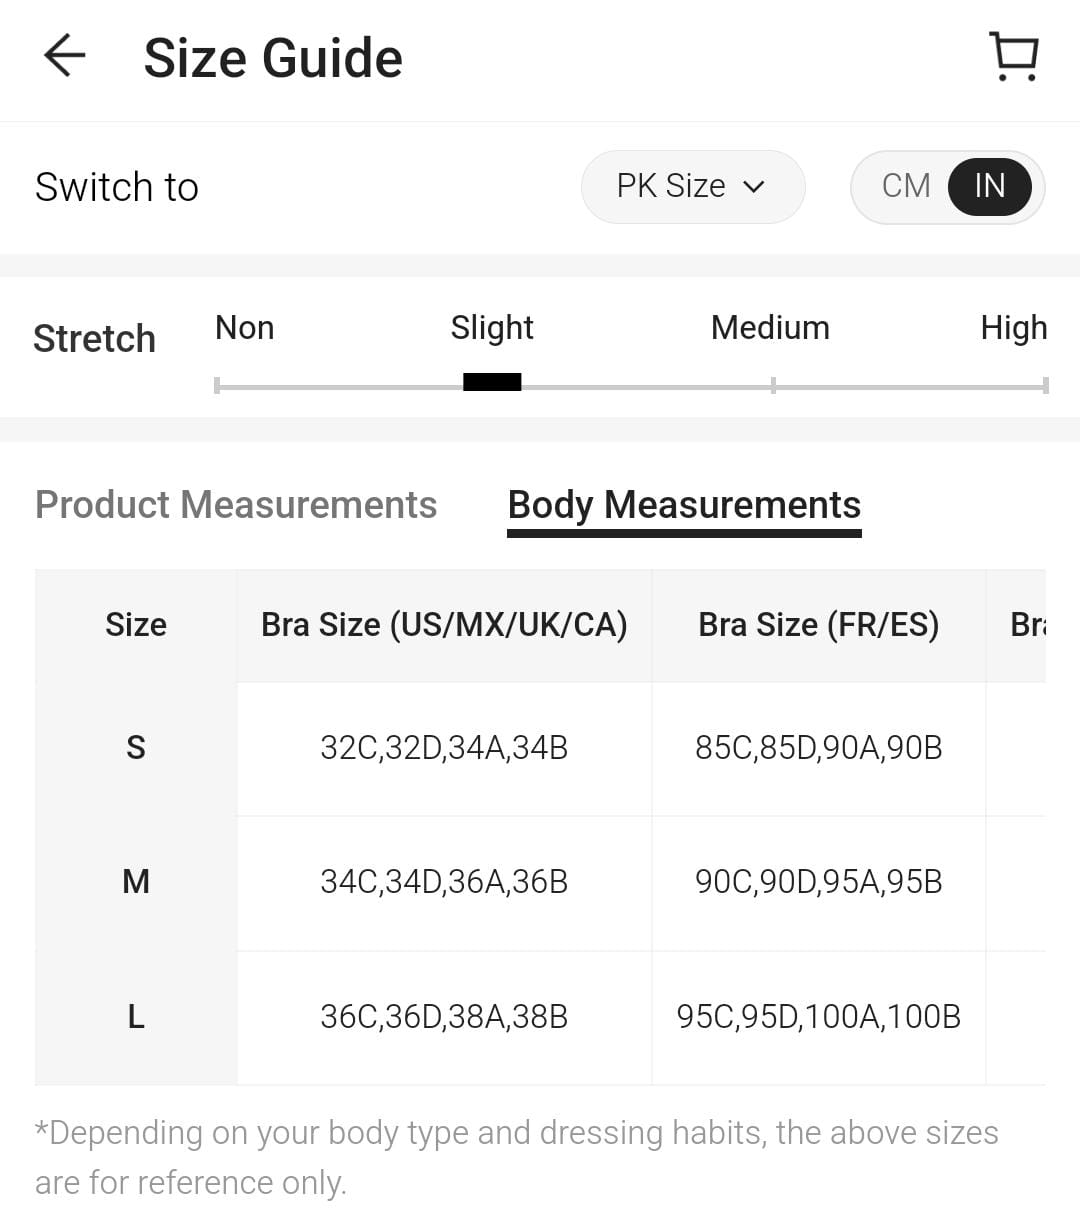Click the Non stretch label
This screenshot has width=1080, height=1230.
[244, 328]
